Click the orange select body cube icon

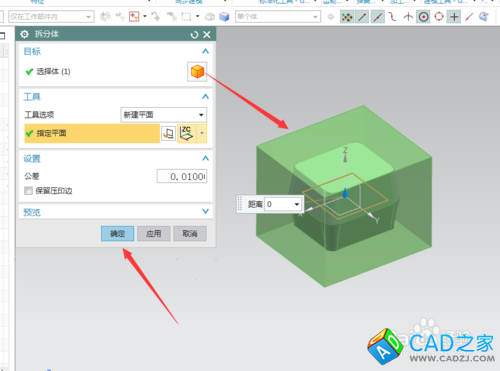click(197, 71)
